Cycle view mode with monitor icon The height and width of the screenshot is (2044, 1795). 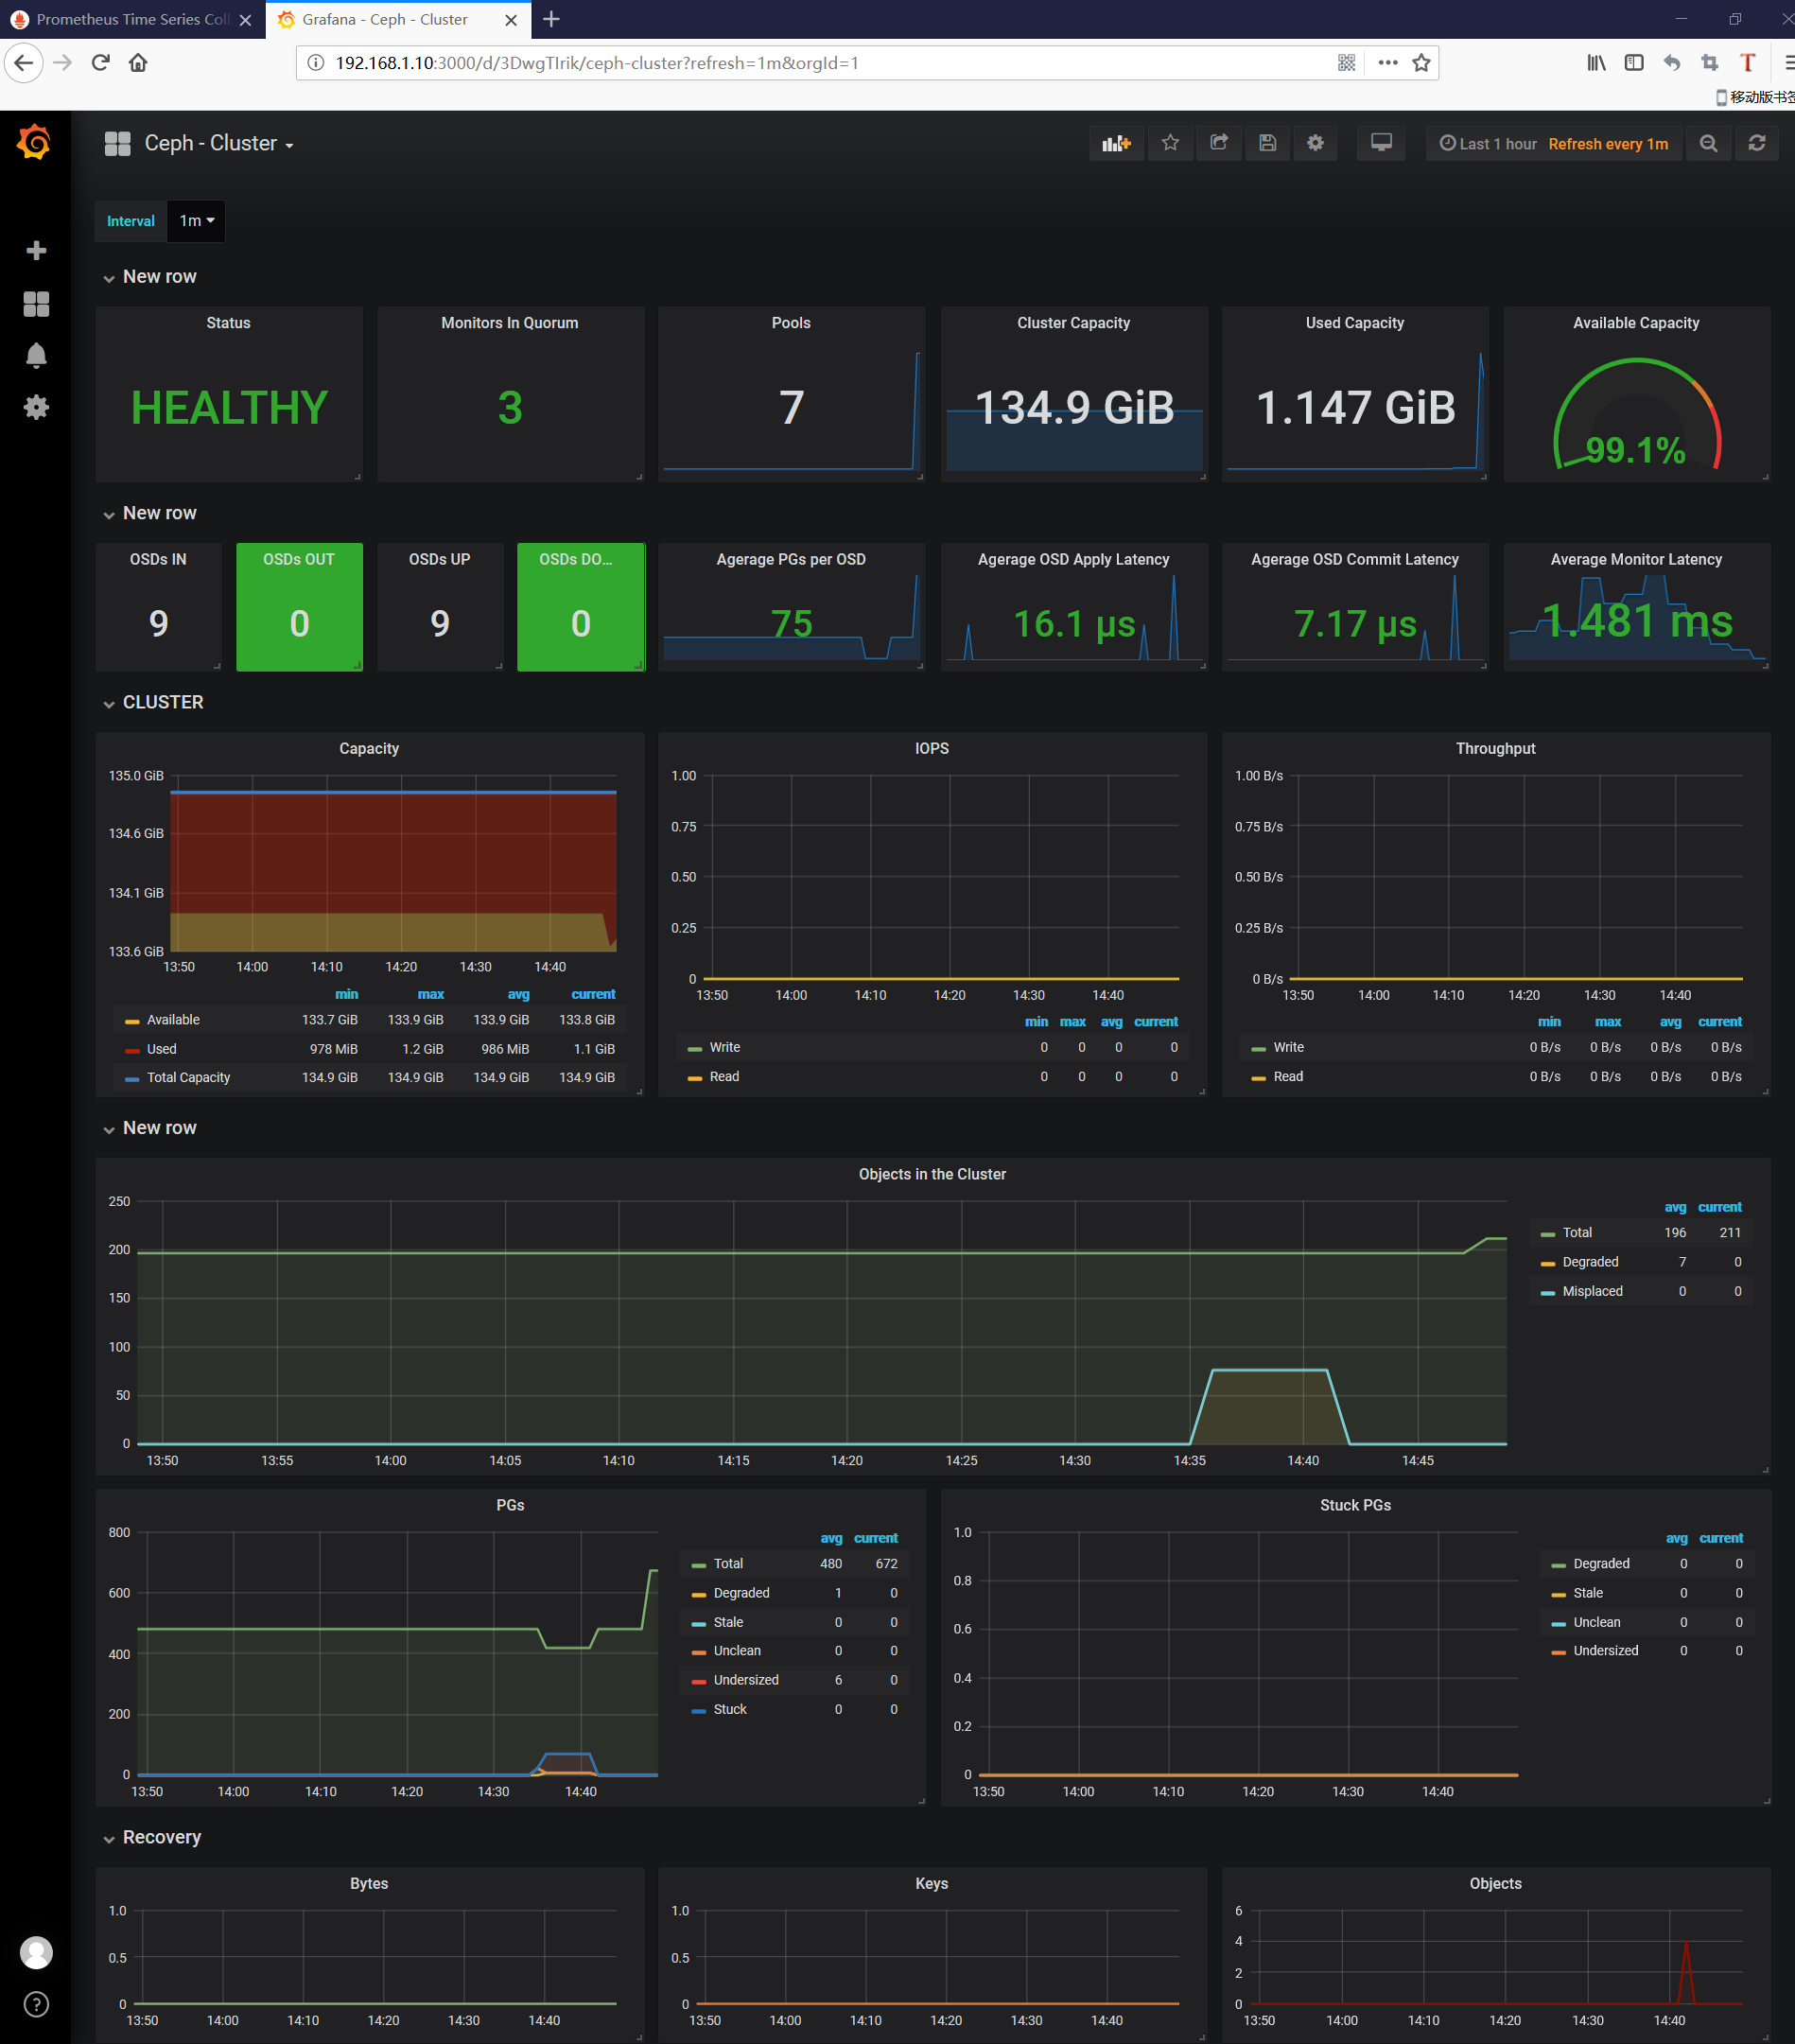coord(1380,144)
